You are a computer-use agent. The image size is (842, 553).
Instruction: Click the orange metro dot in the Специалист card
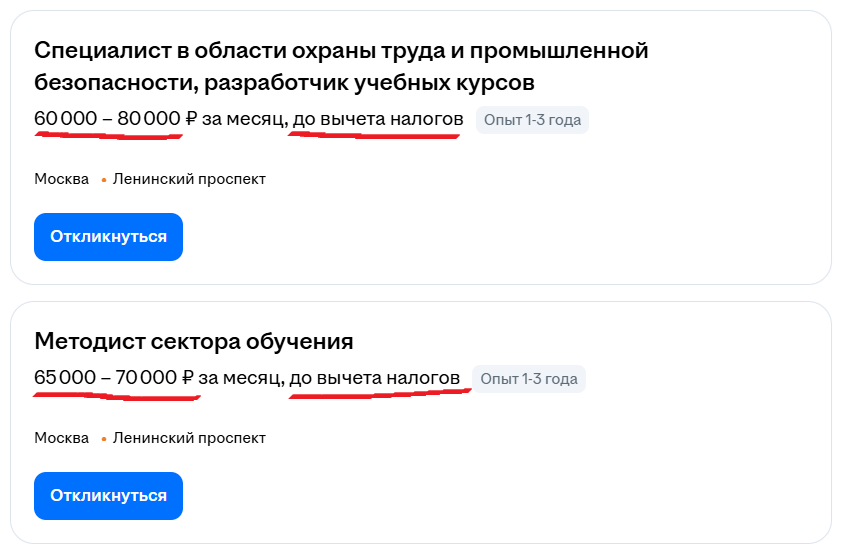click(x=103, y=180)
